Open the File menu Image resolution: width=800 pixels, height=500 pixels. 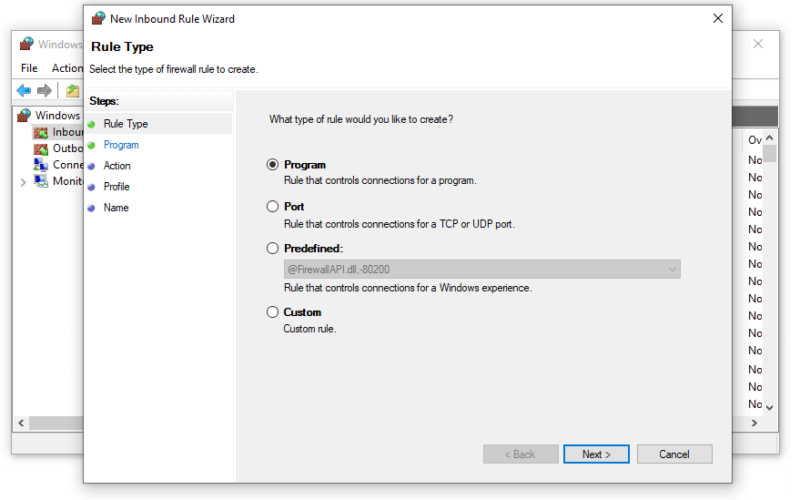[29, 68]
